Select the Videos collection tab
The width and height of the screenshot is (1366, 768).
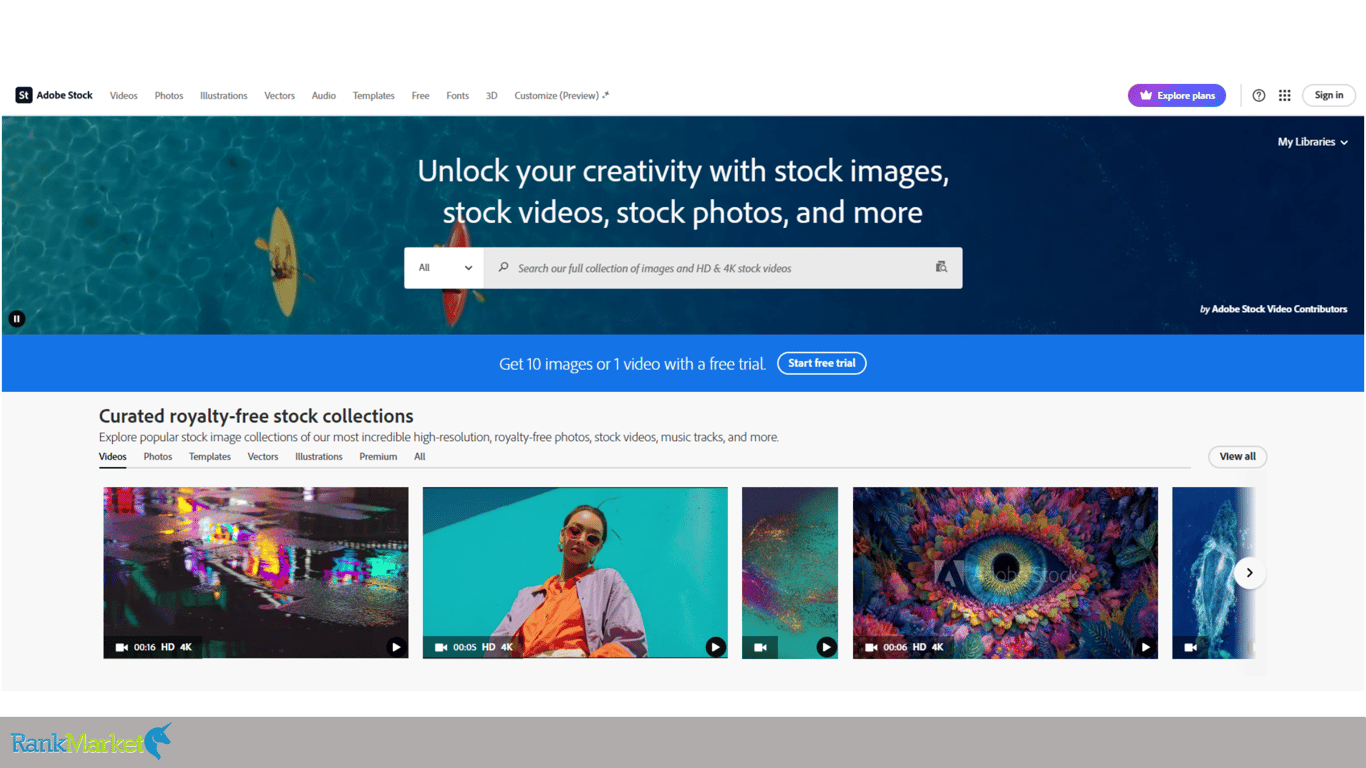pyautogui.click(x=113, y=457)
